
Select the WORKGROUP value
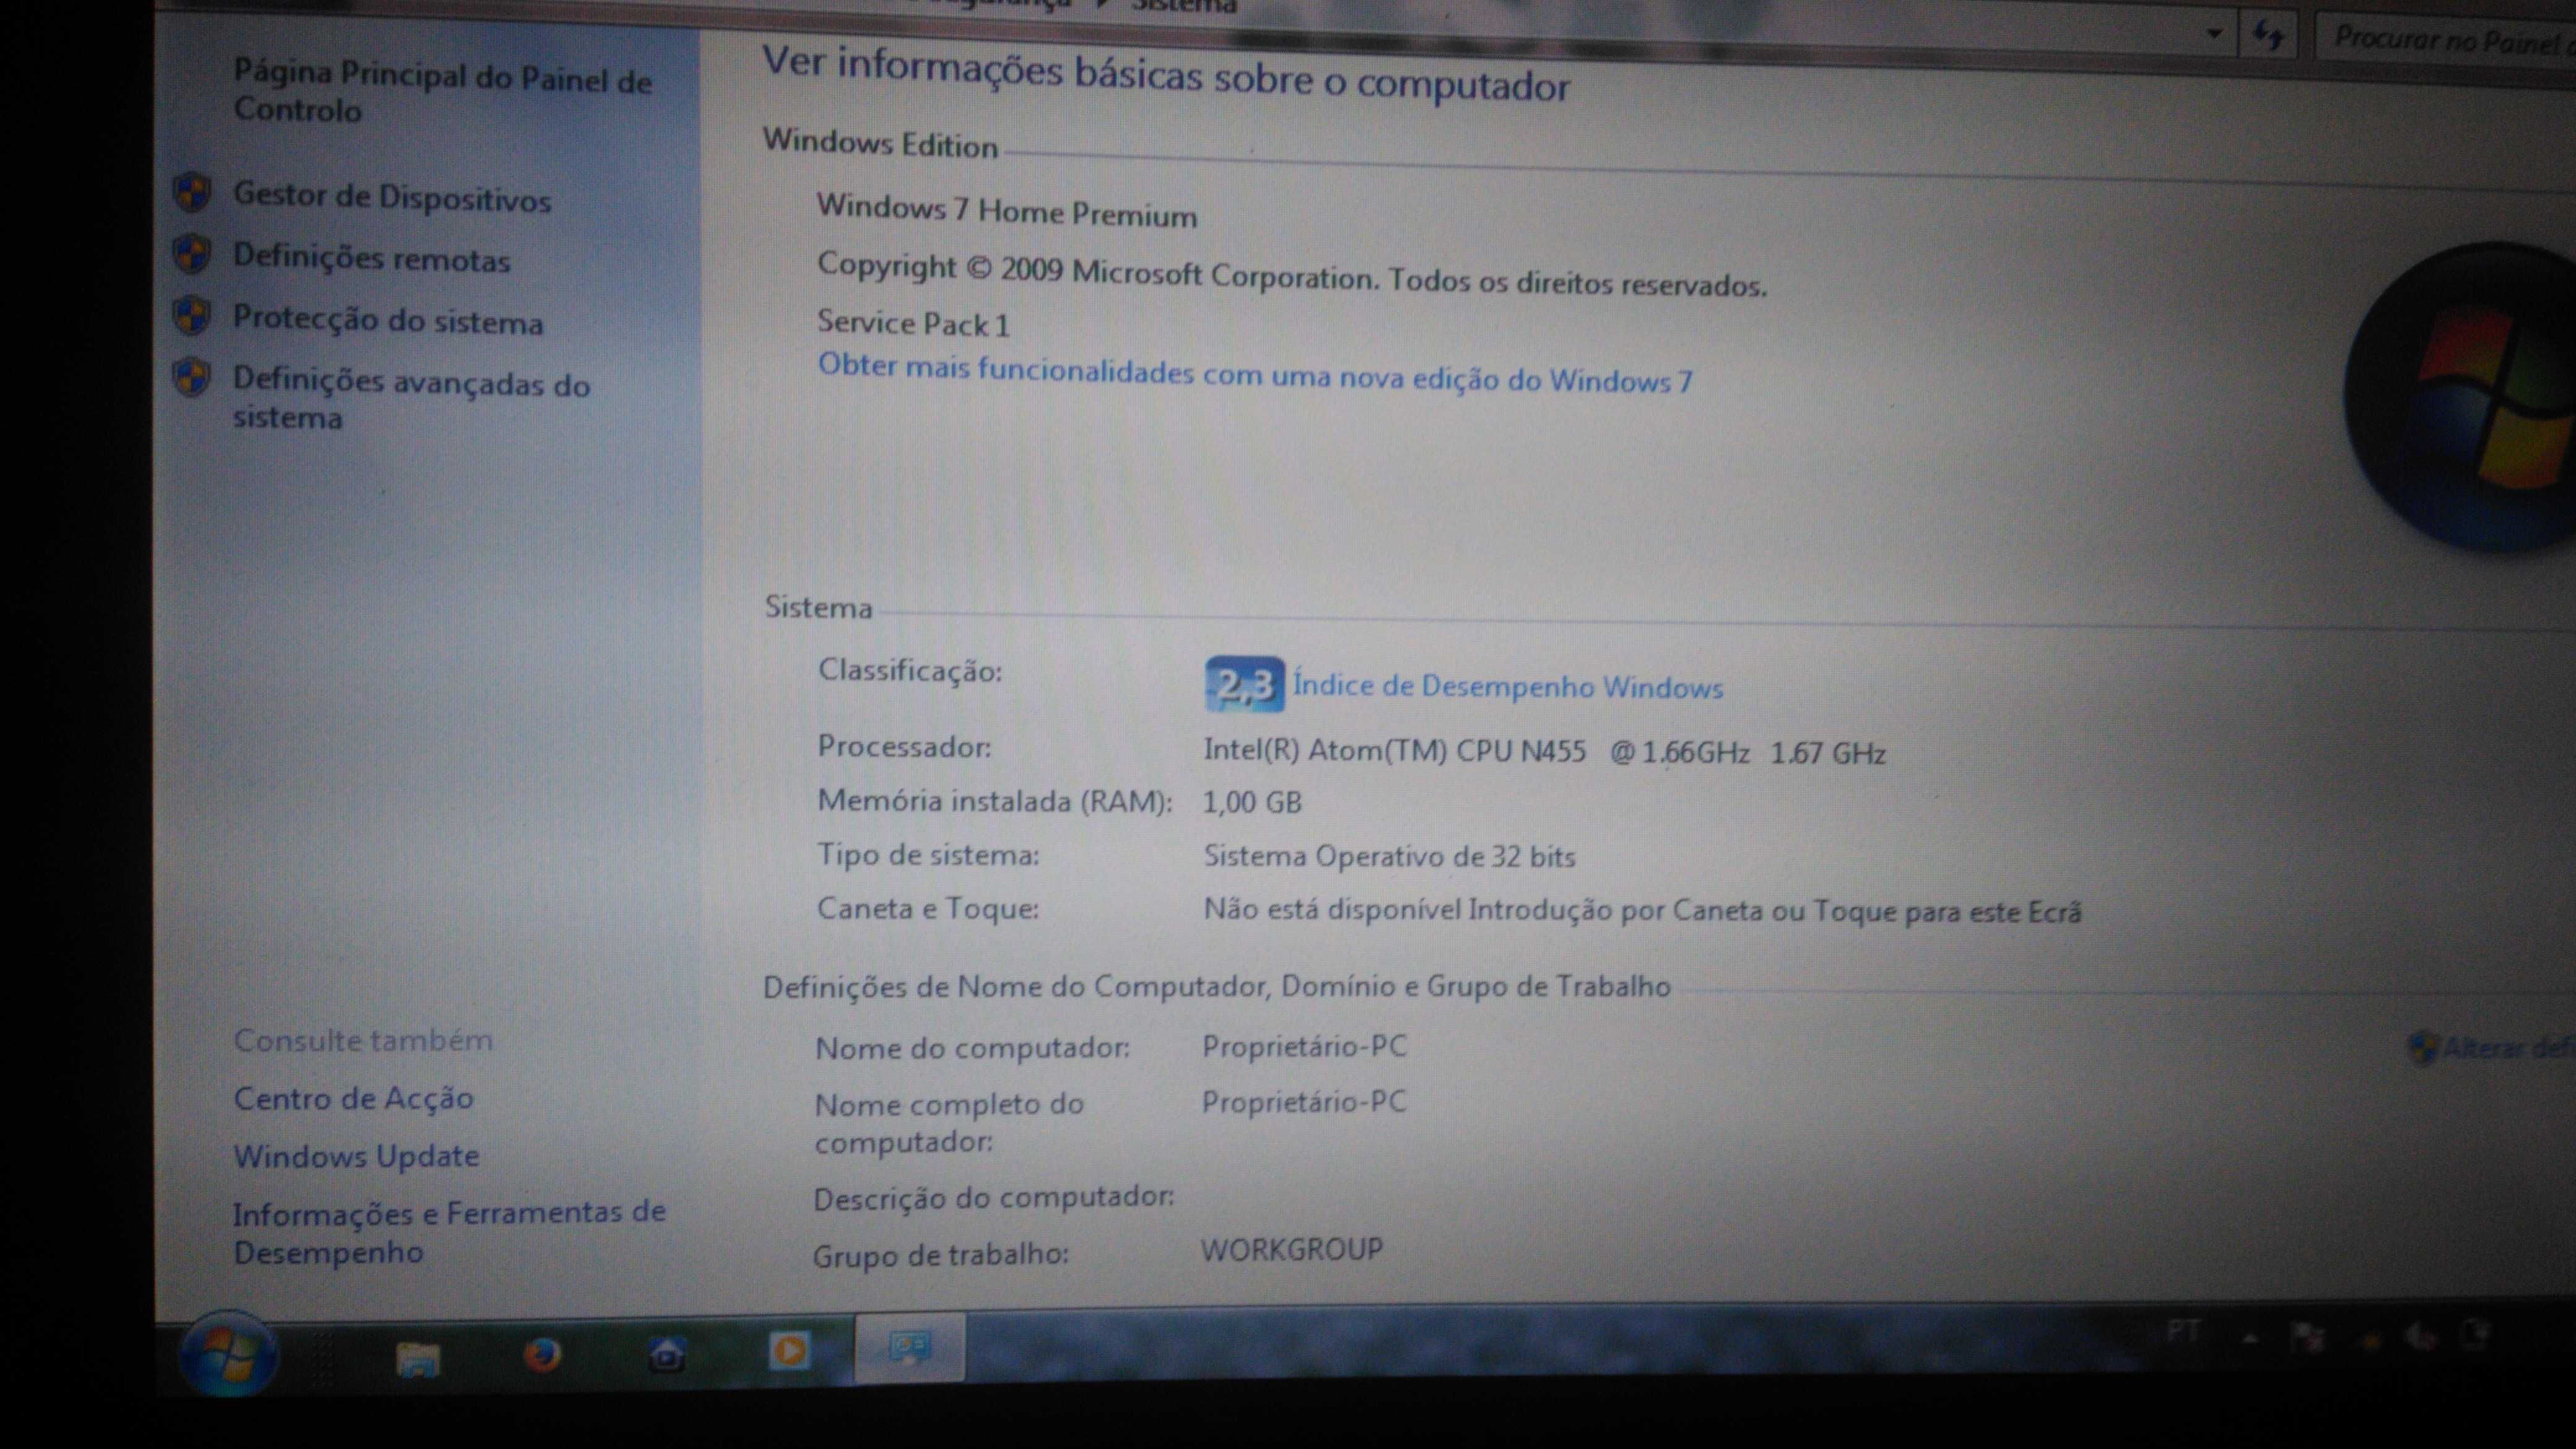click(x=1292, y=1250)
